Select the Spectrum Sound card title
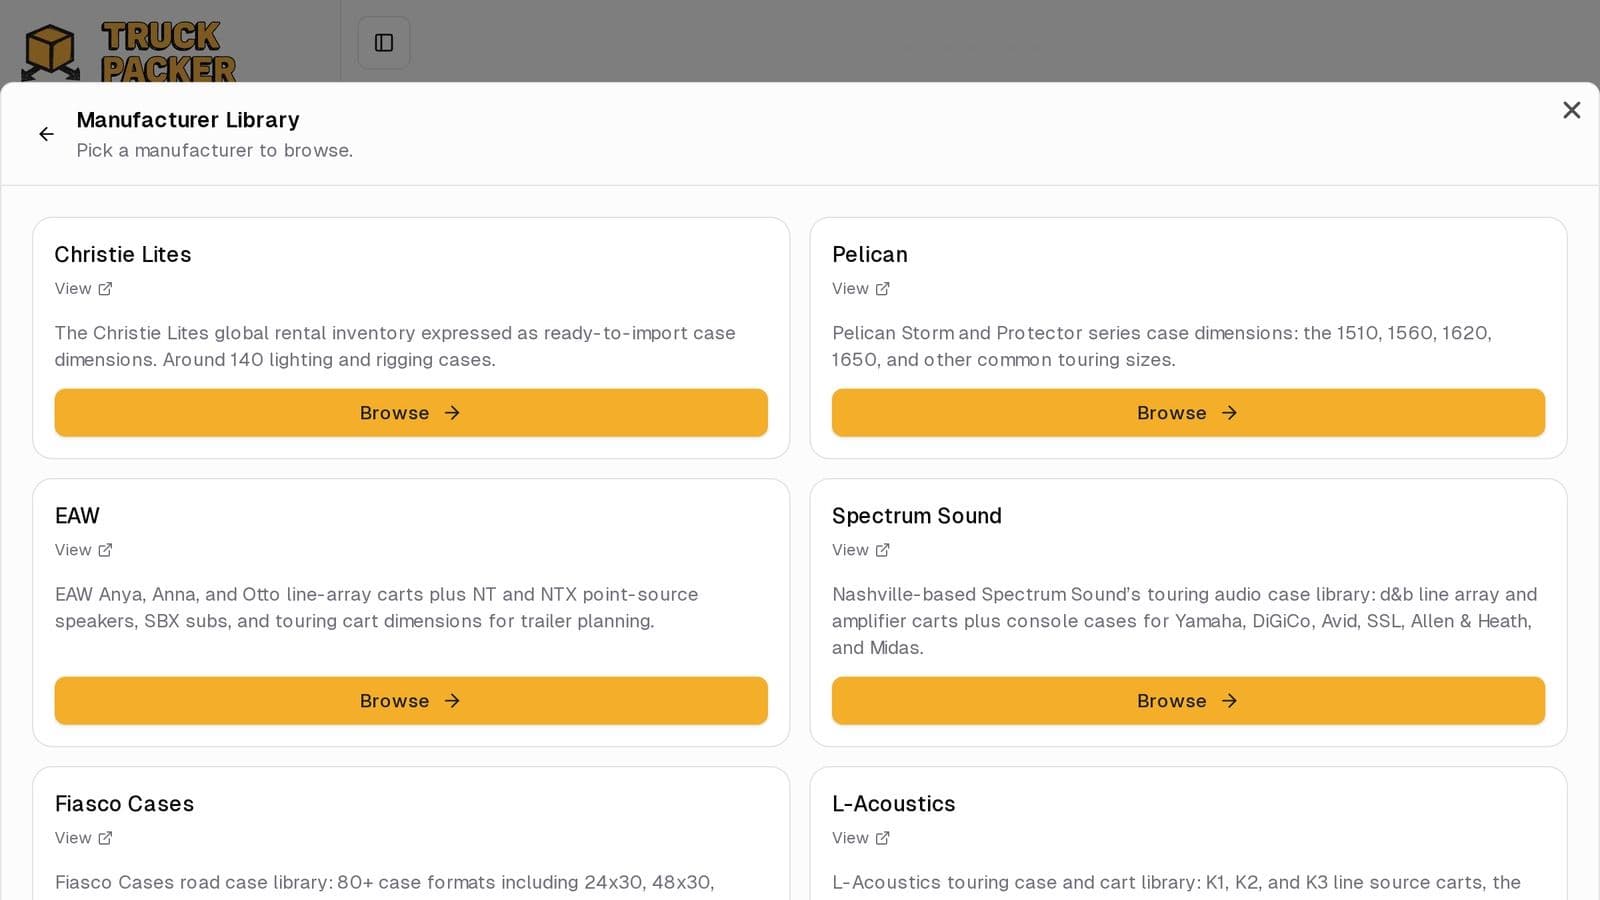 (x=917, y=516)
